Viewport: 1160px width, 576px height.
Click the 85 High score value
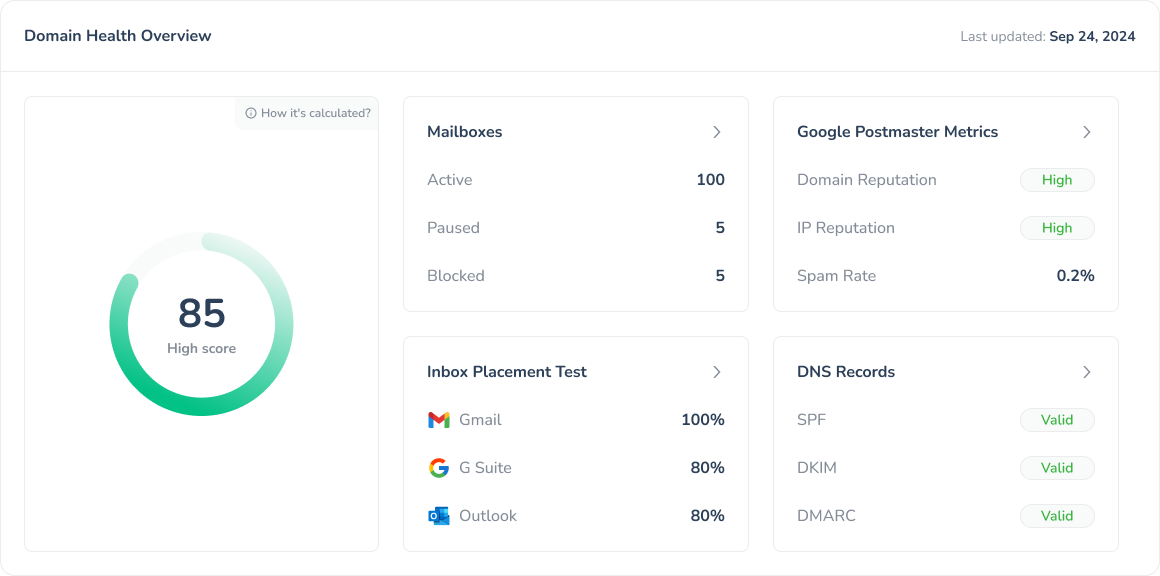coord(202,314)
